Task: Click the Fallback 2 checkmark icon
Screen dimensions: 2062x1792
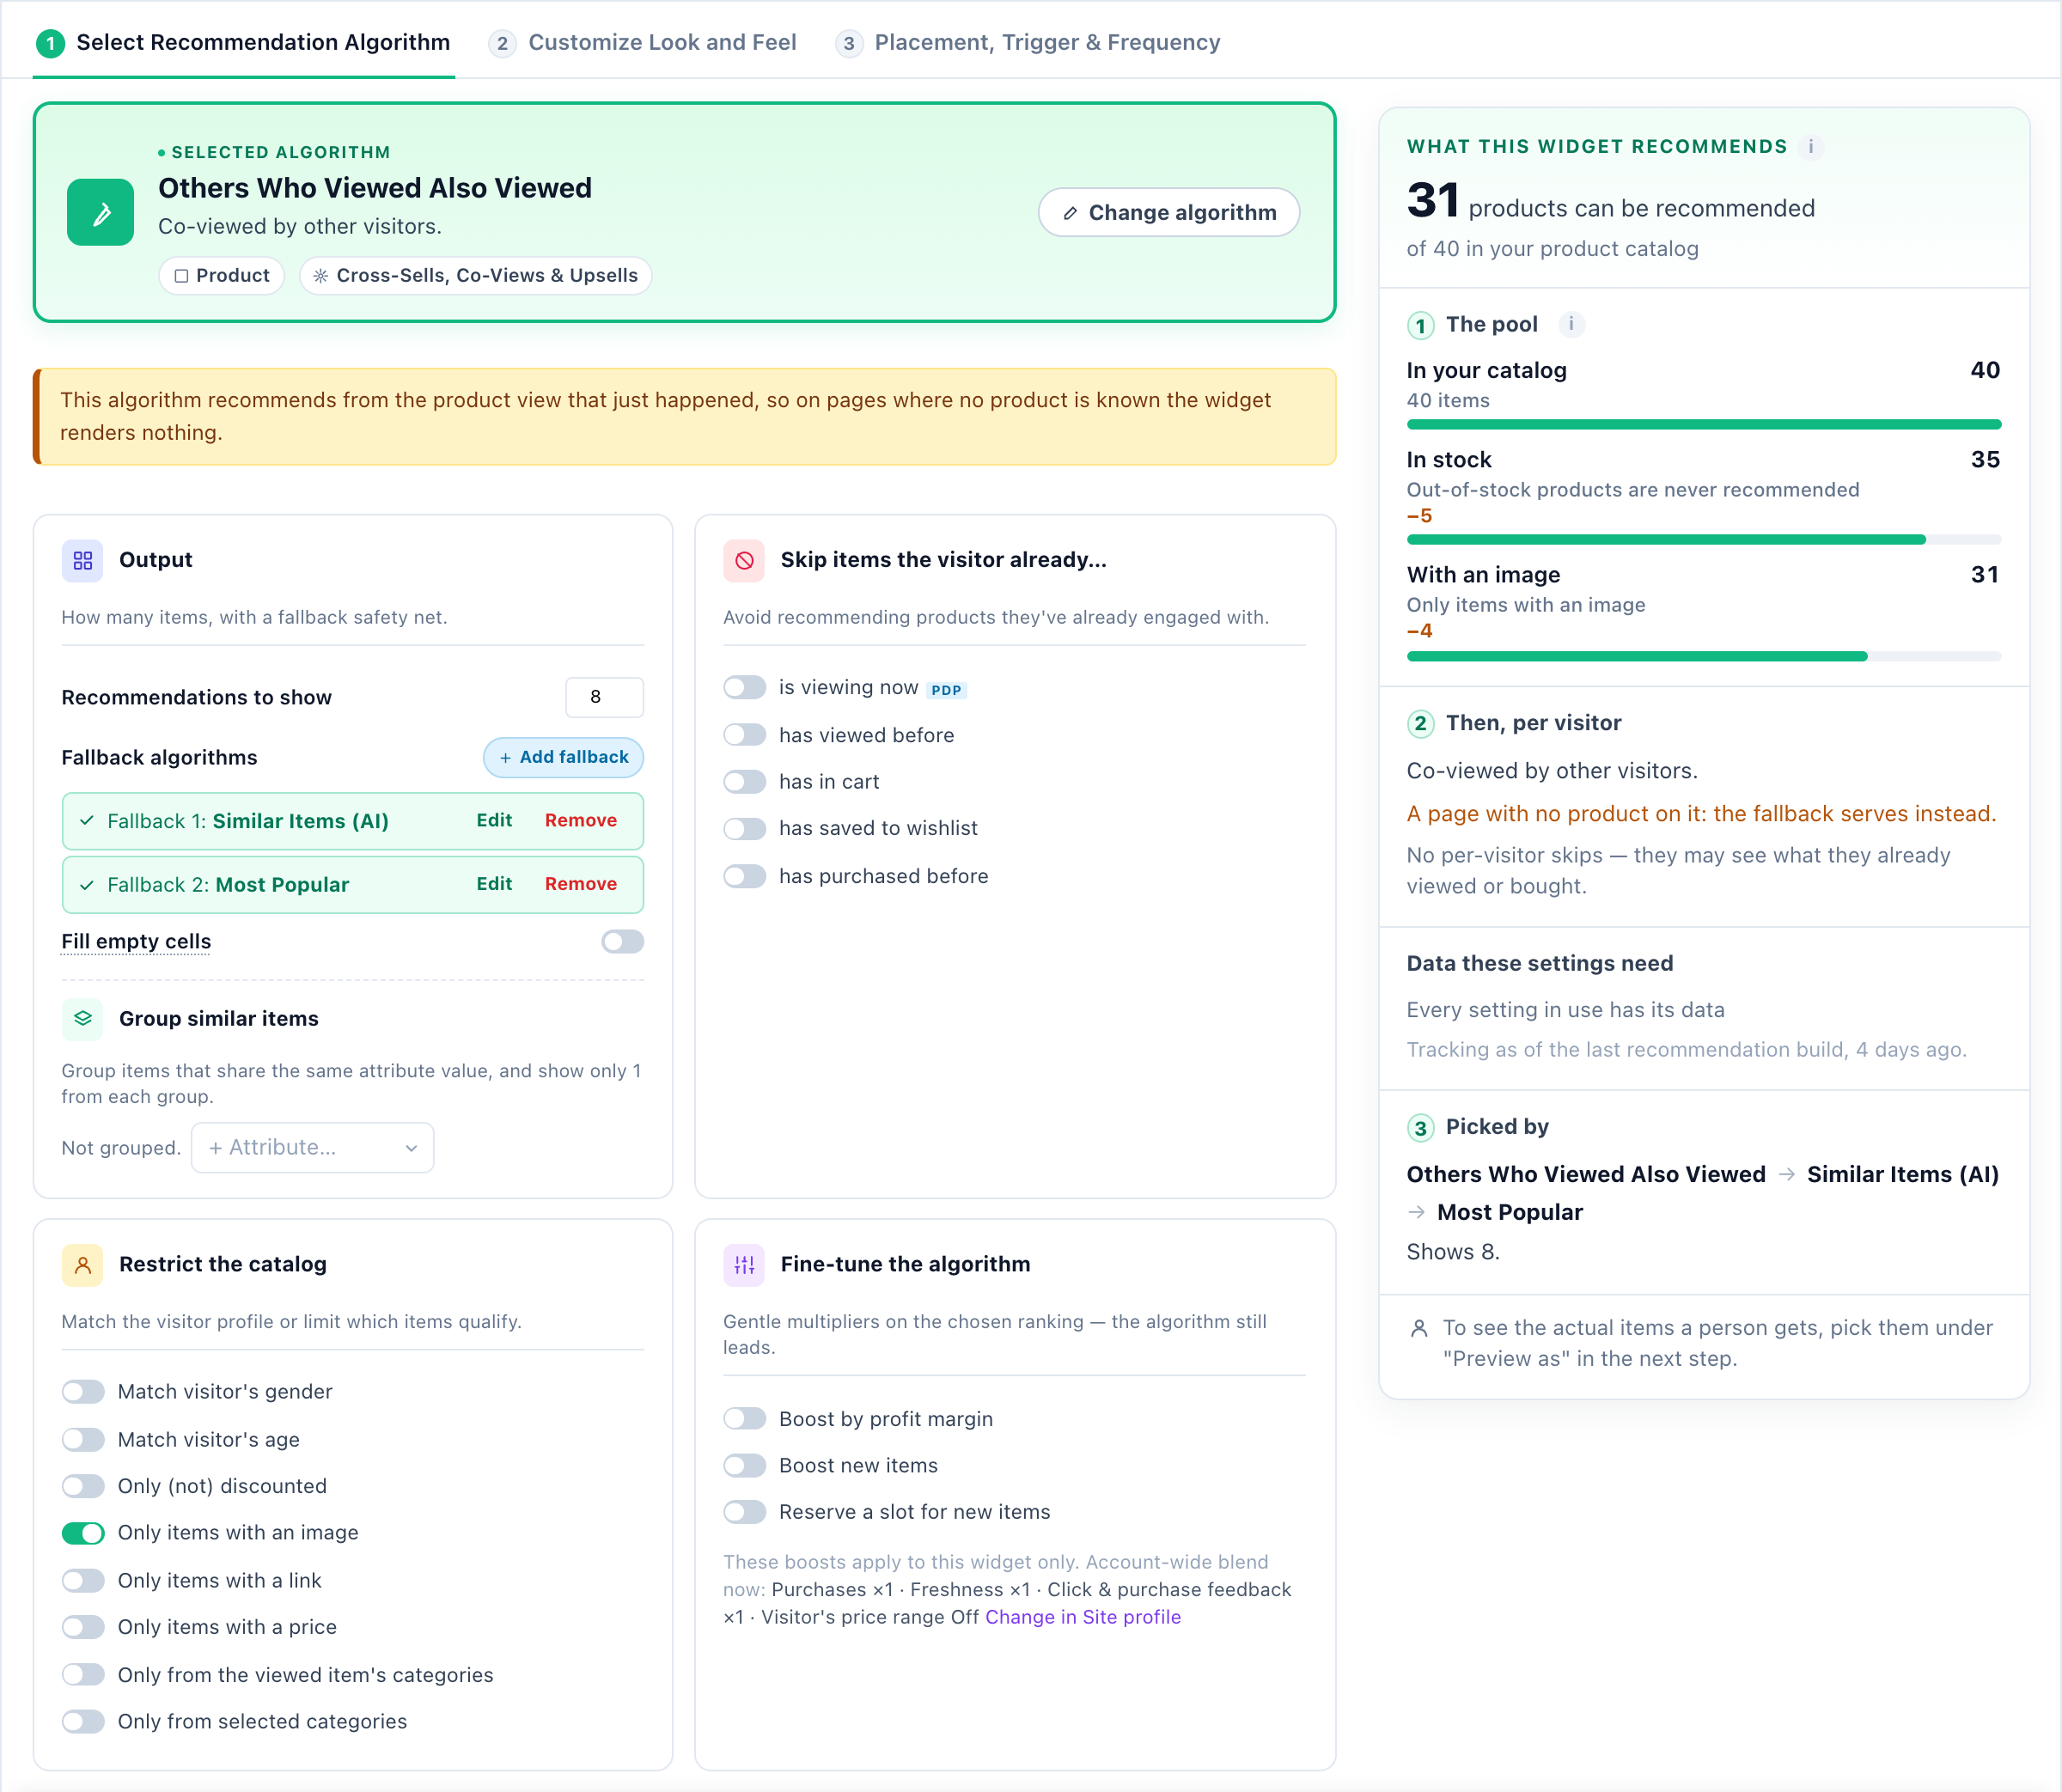Action: click(87, 885)
